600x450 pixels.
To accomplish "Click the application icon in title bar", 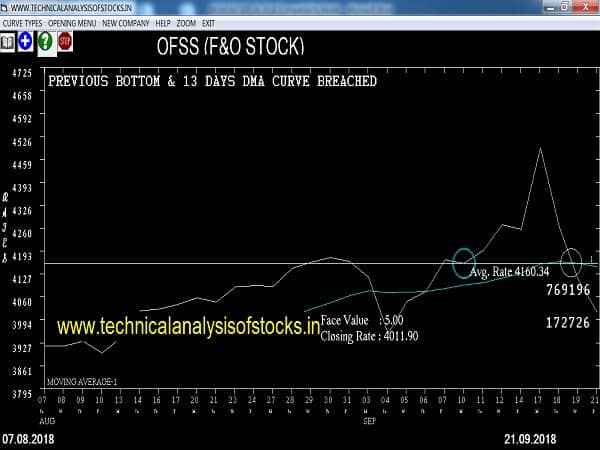I will [x=6, y=7].
